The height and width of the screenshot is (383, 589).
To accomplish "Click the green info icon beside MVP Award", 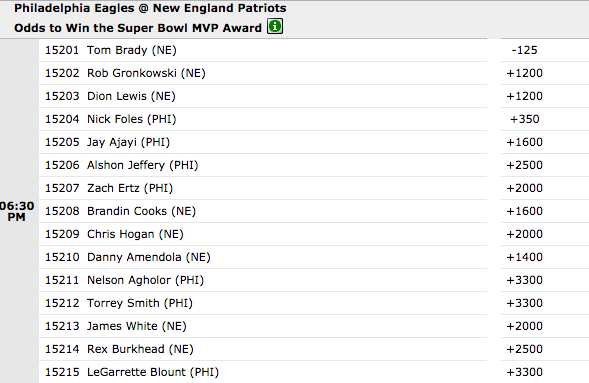I will point(275,27).
